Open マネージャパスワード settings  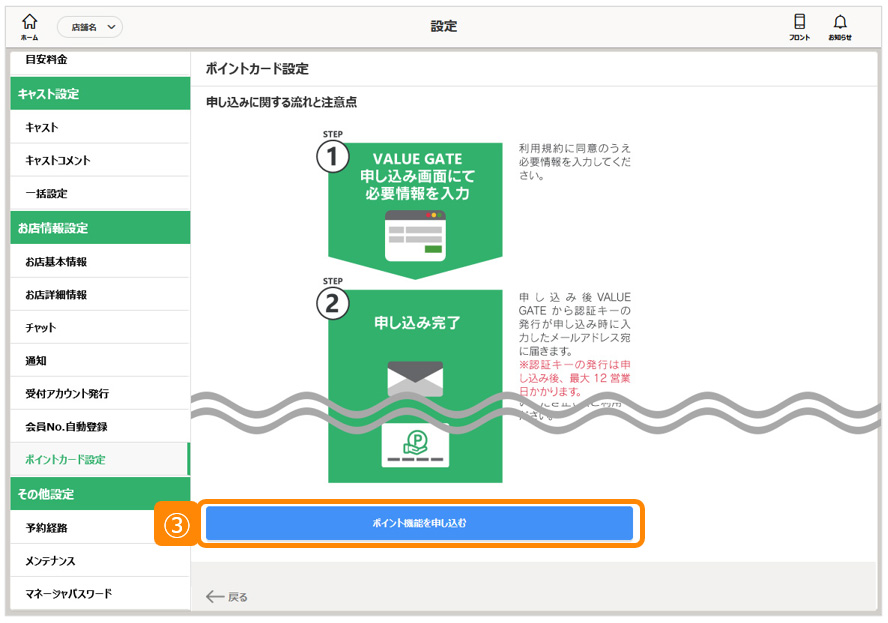(69, 594)
